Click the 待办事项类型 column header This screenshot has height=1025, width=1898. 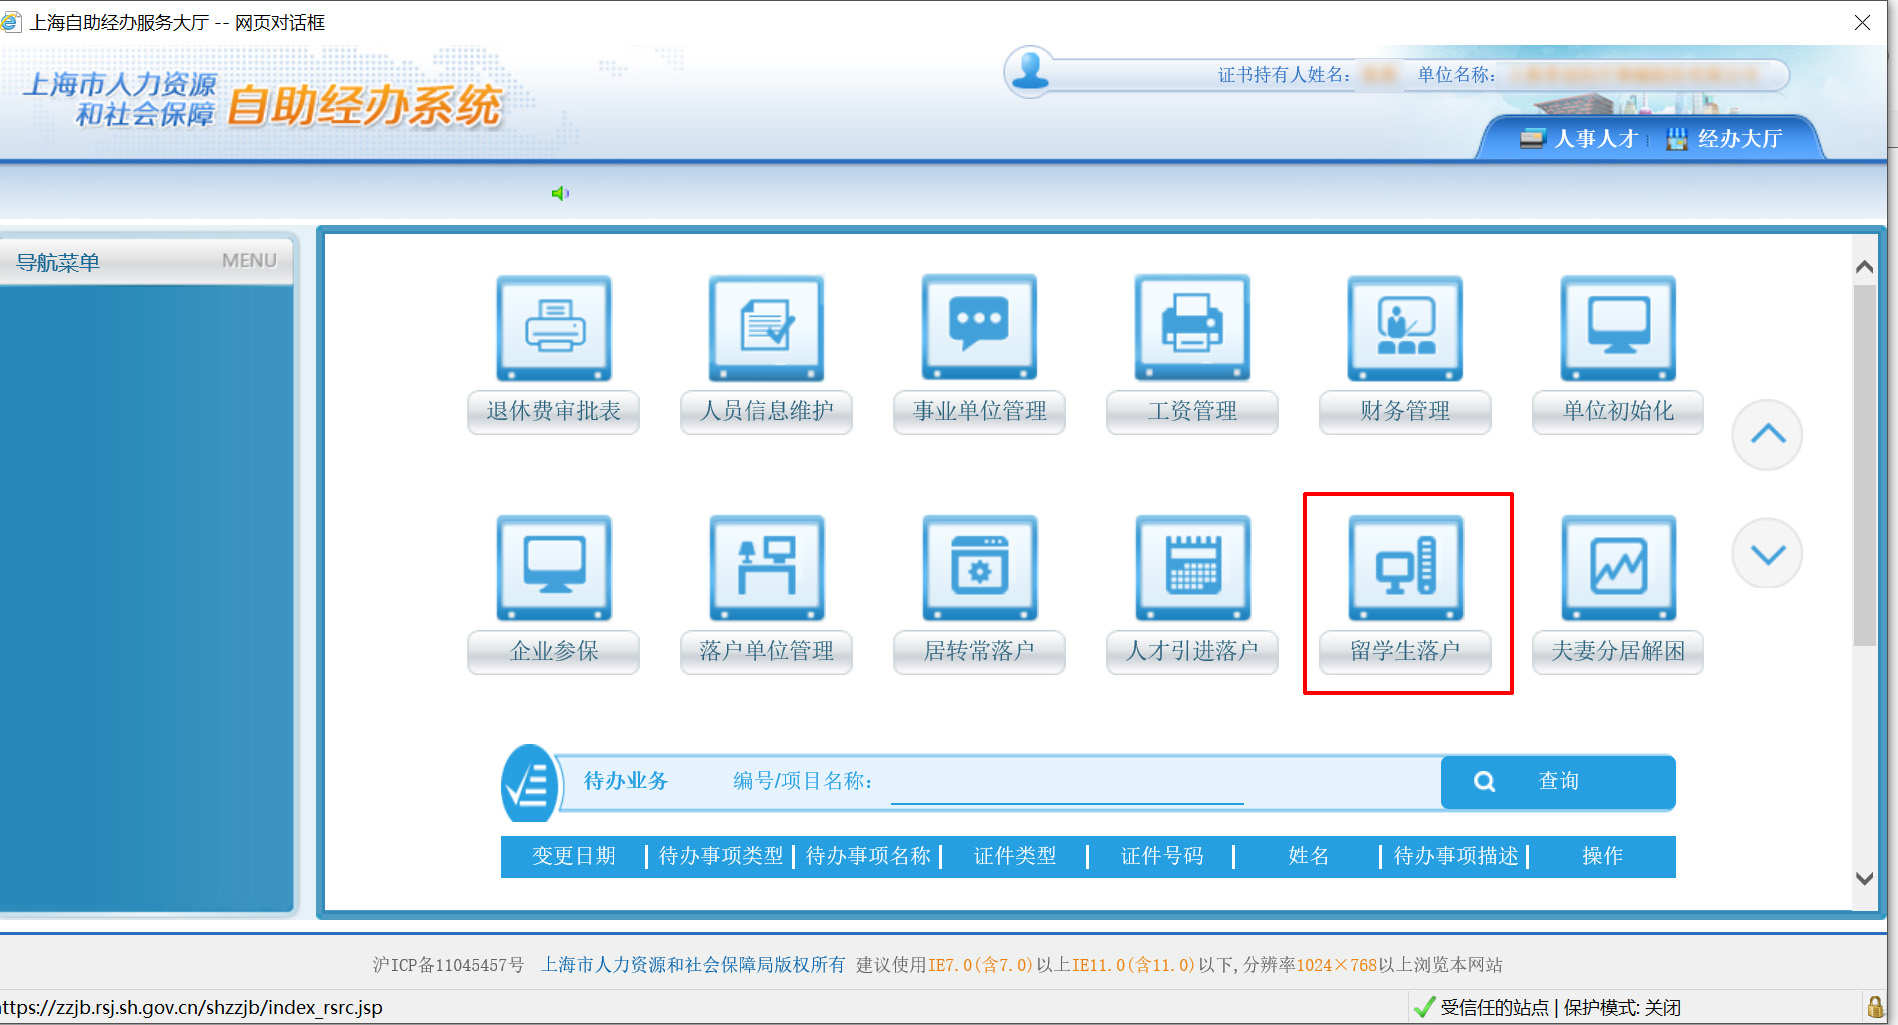(x=721, y=856)
